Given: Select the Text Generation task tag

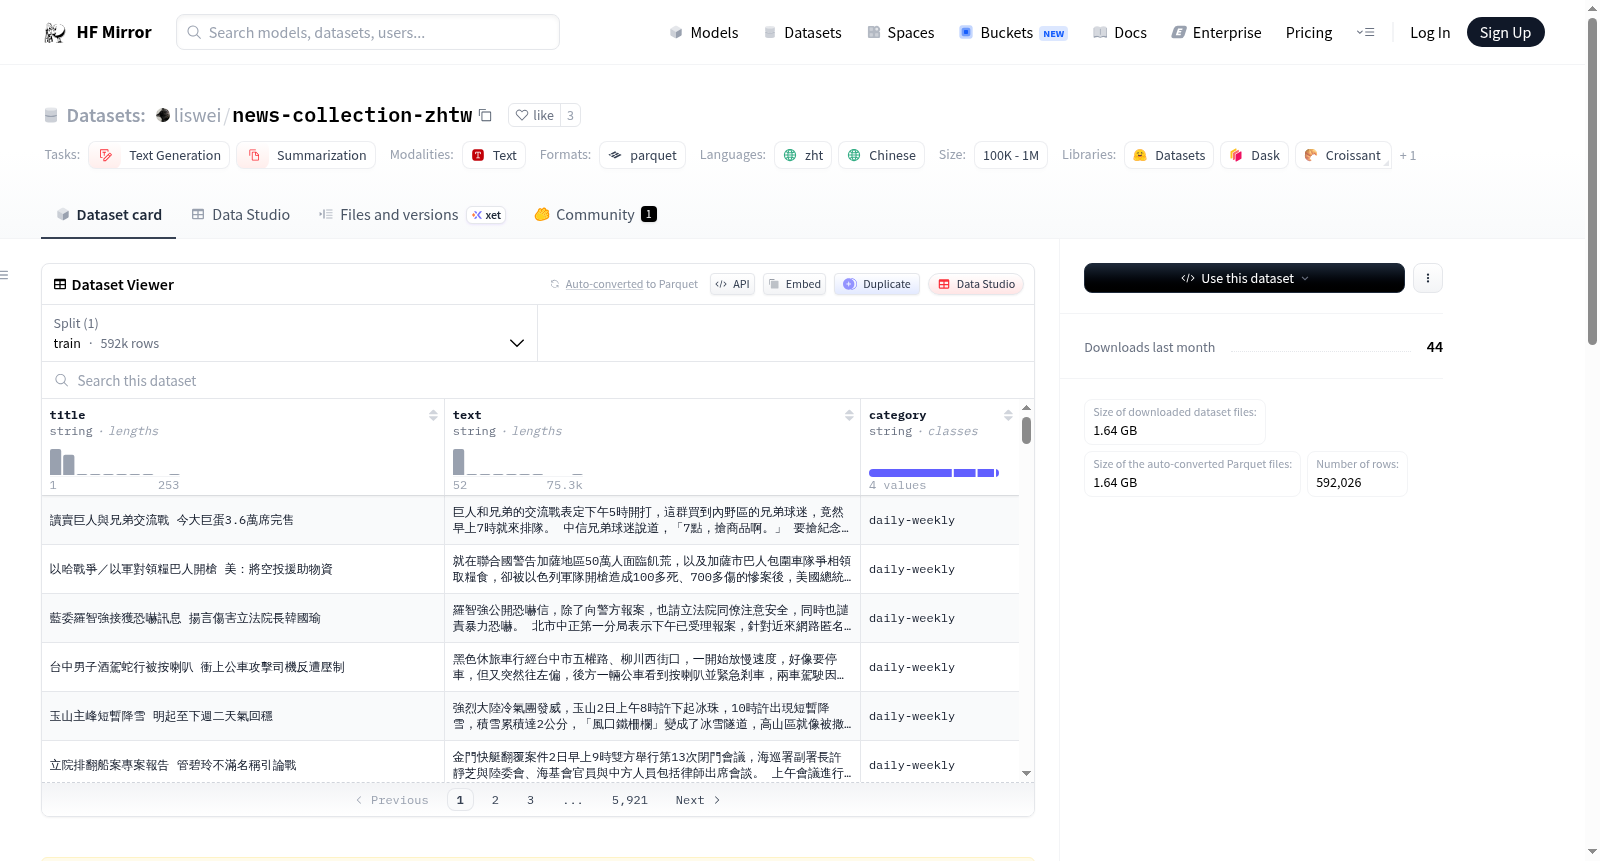Looking at the screenshot, I should (x=159, y=155).
